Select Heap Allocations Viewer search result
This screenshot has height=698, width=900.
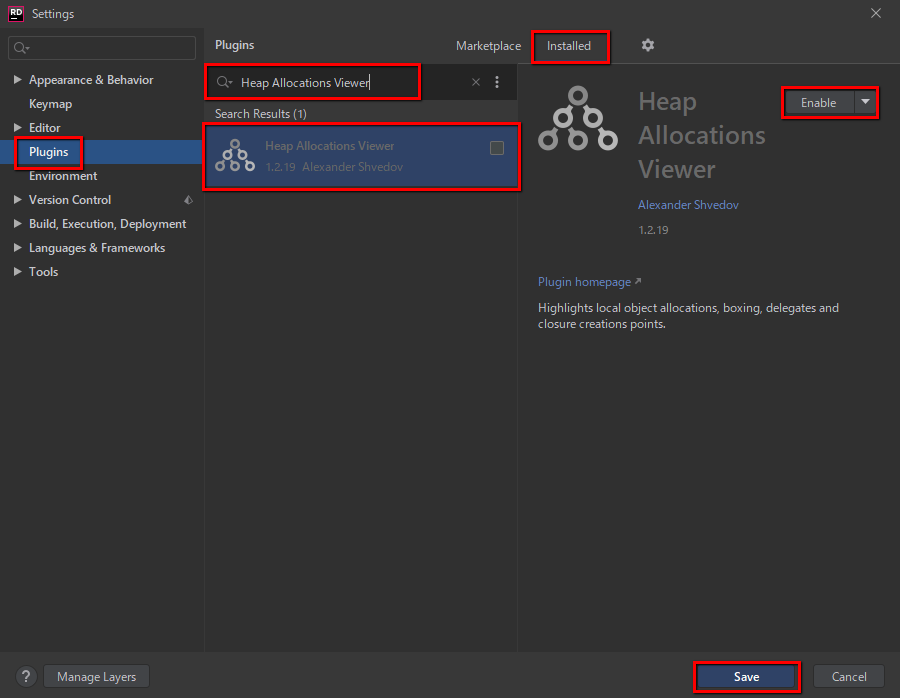361,156
